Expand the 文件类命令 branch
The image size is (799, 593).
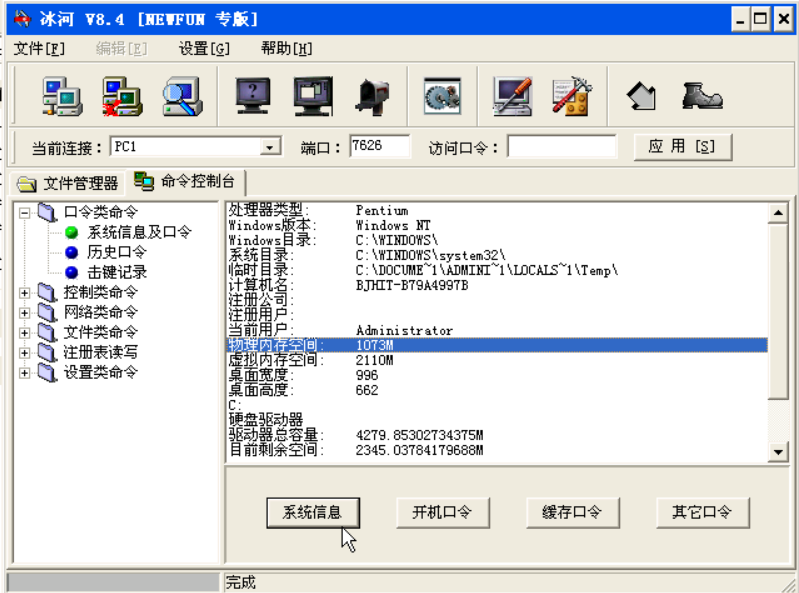click(24, 333)
